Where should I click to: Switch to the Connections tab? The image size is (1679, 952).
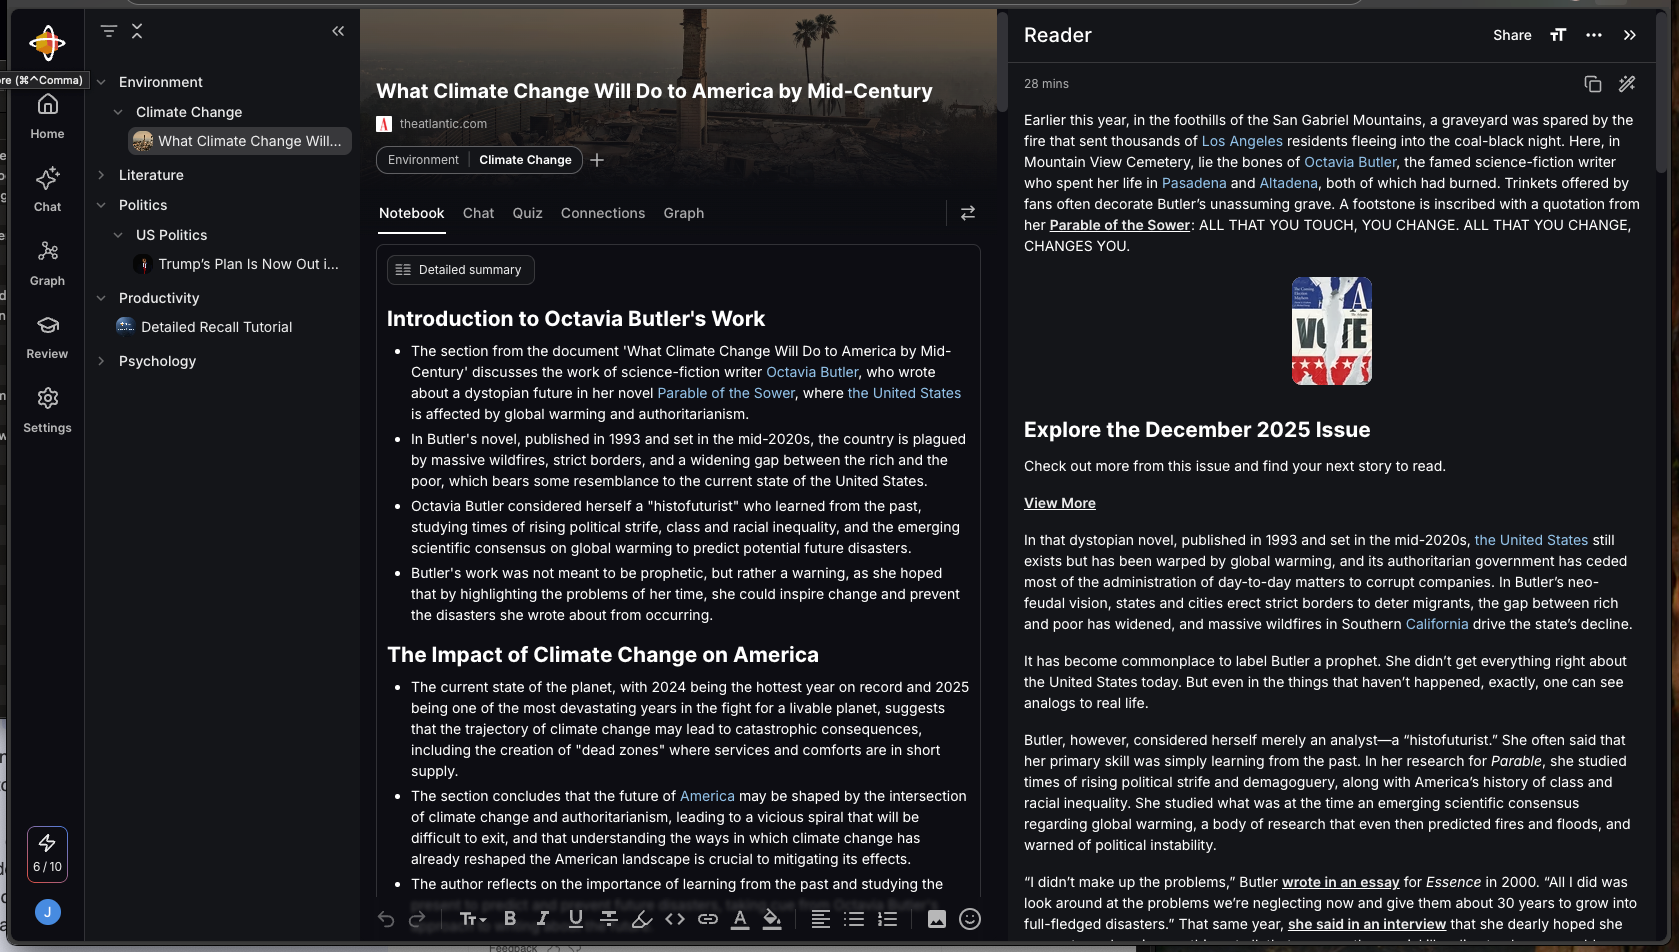(x=602, y=213)
